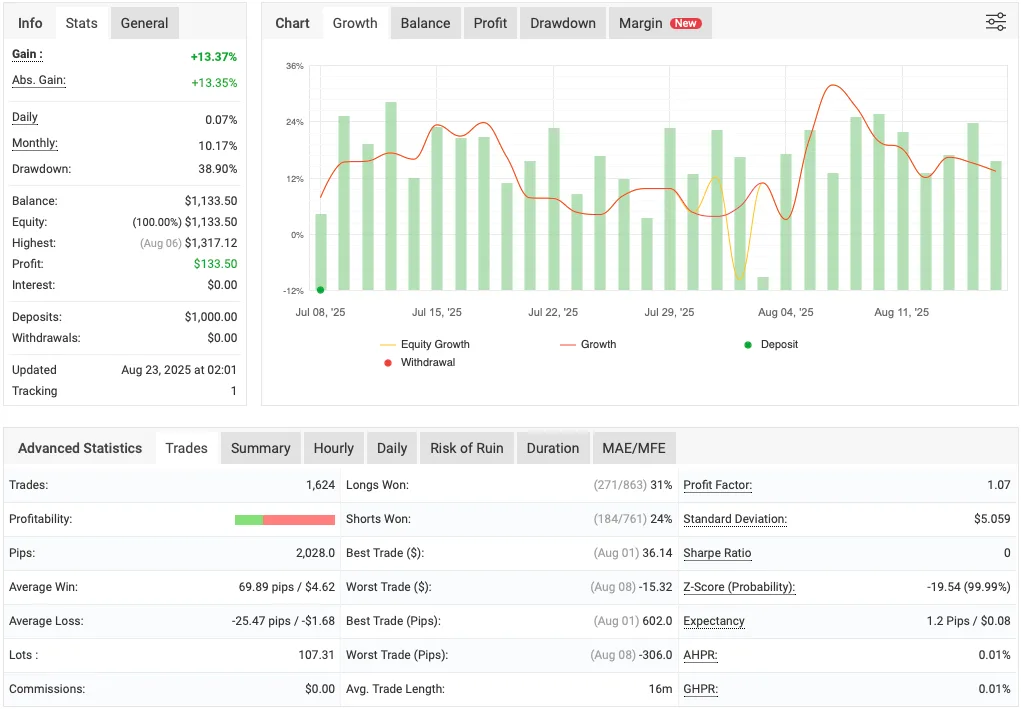Open the Z-Score (Probability) link
The width and height of the screenshot is (1021, 709).
[737, 587]
